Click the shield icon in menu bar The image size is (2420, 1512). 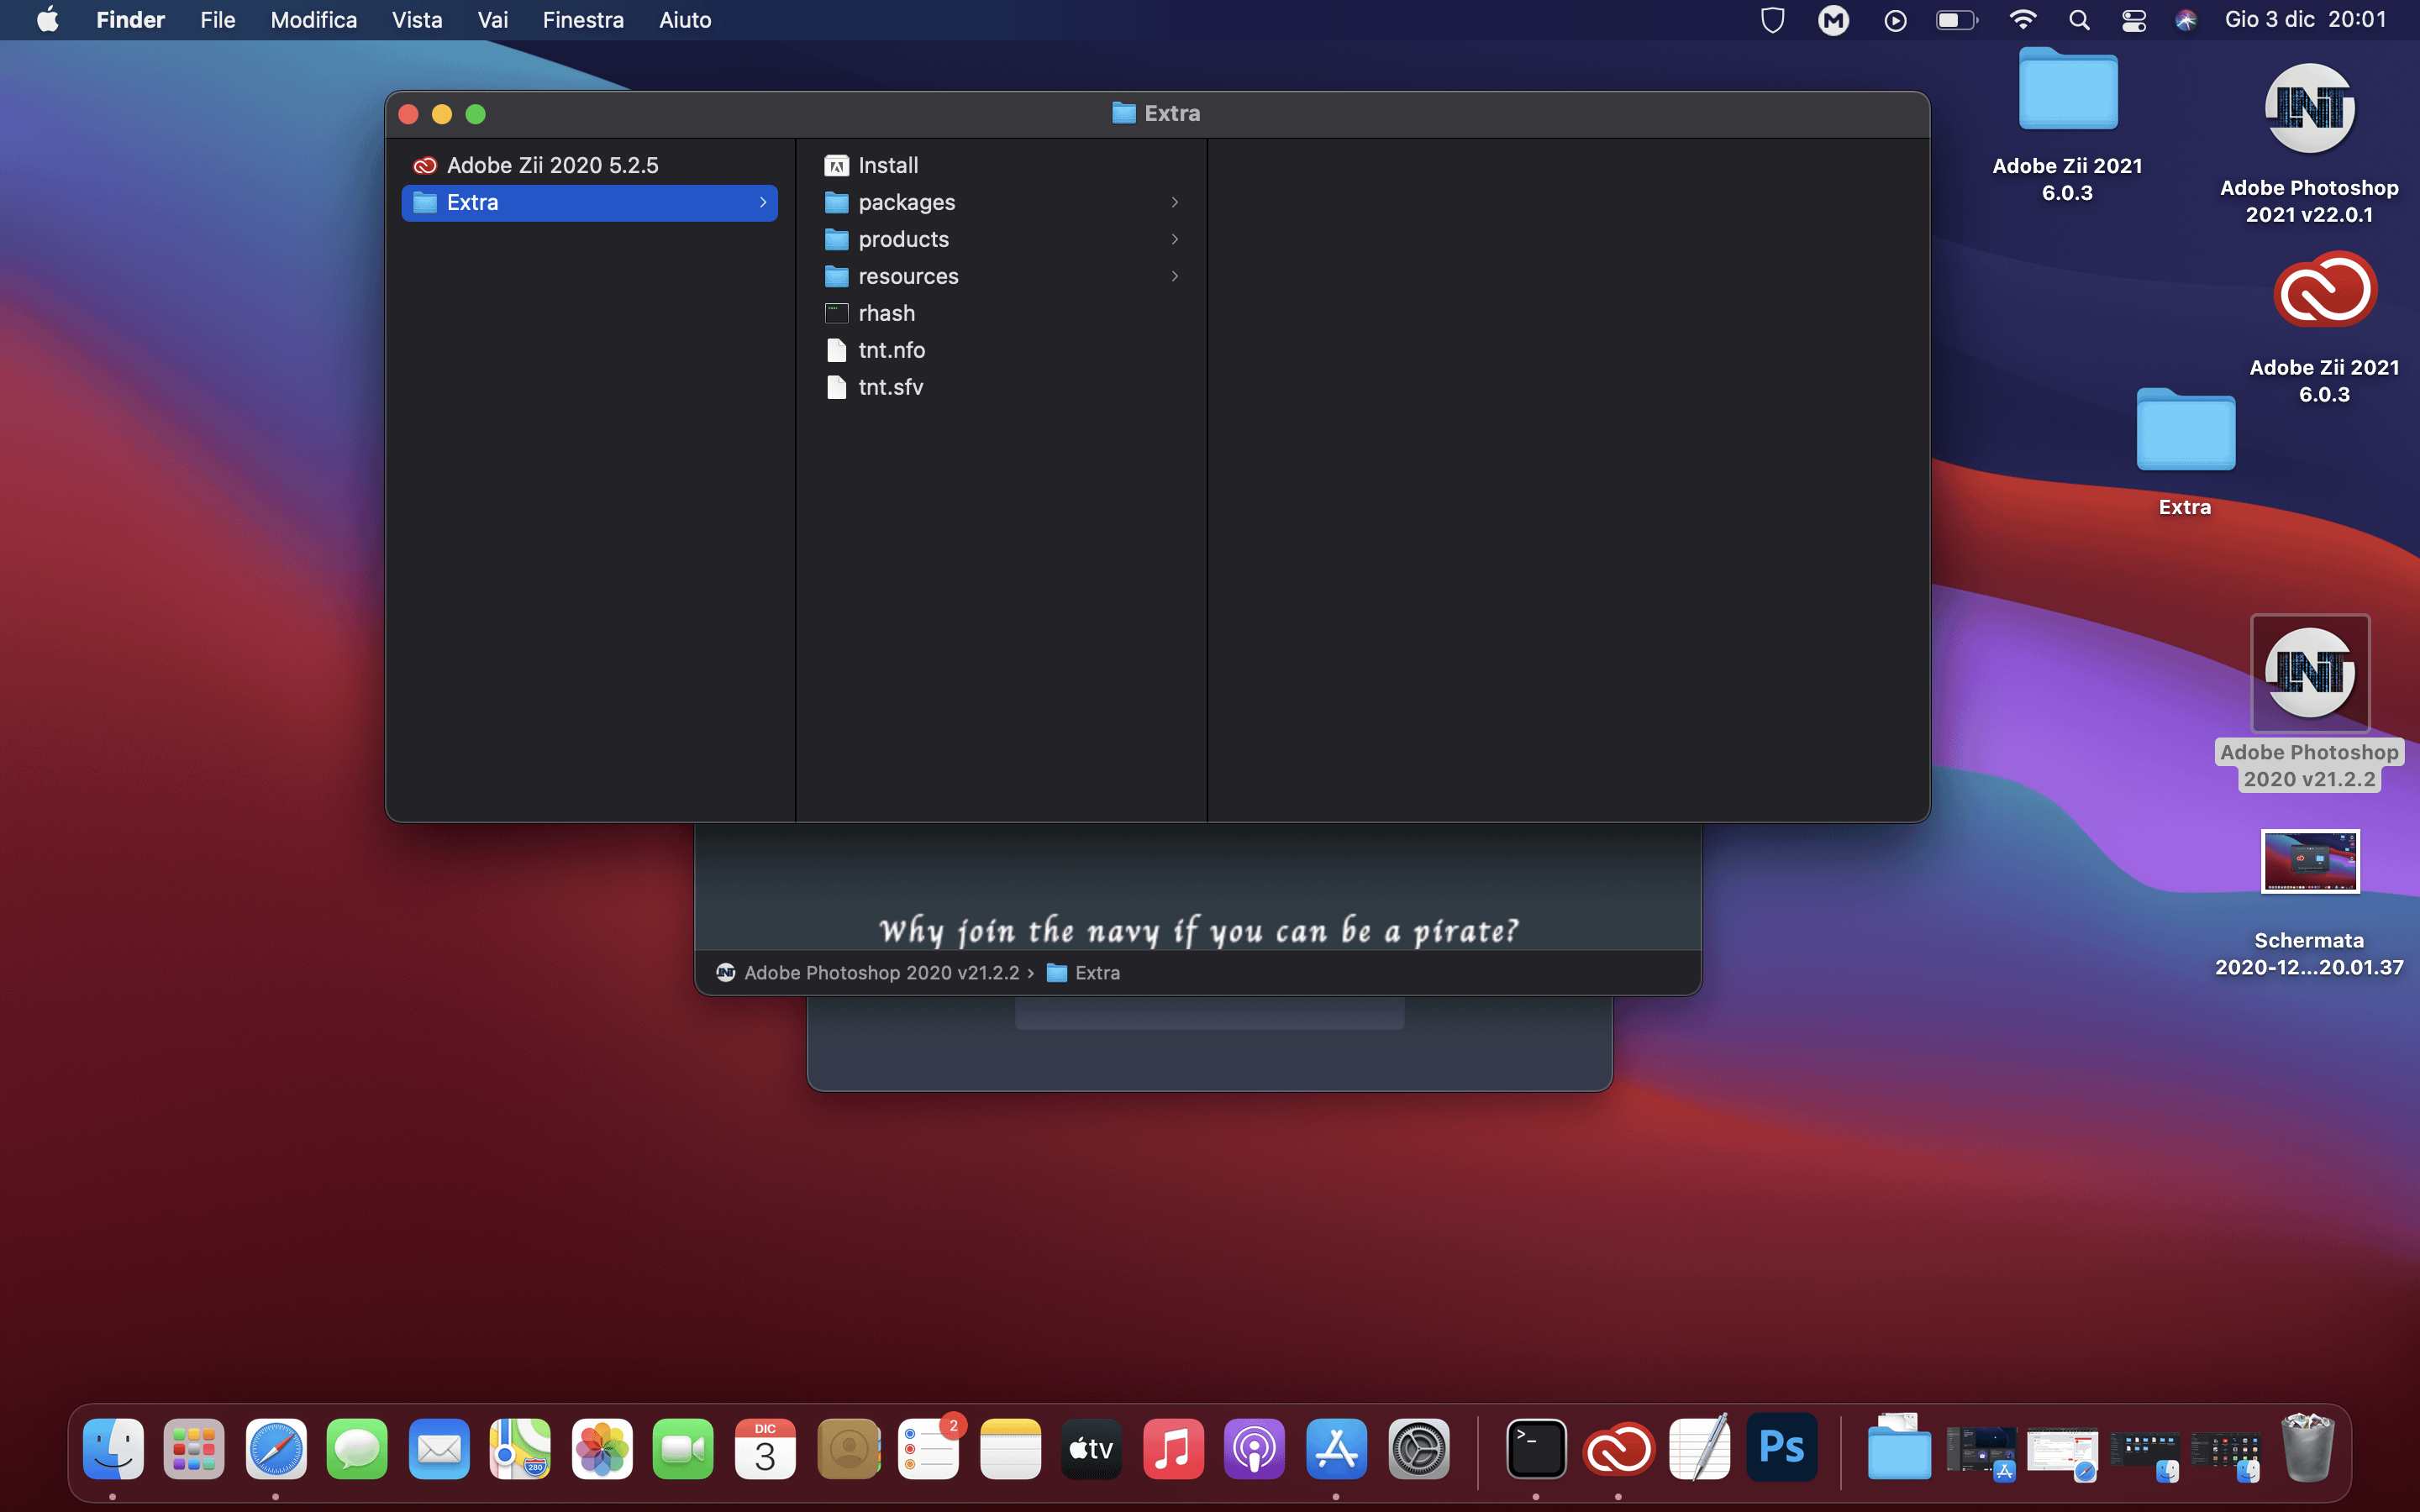(x=1772, y=20)
